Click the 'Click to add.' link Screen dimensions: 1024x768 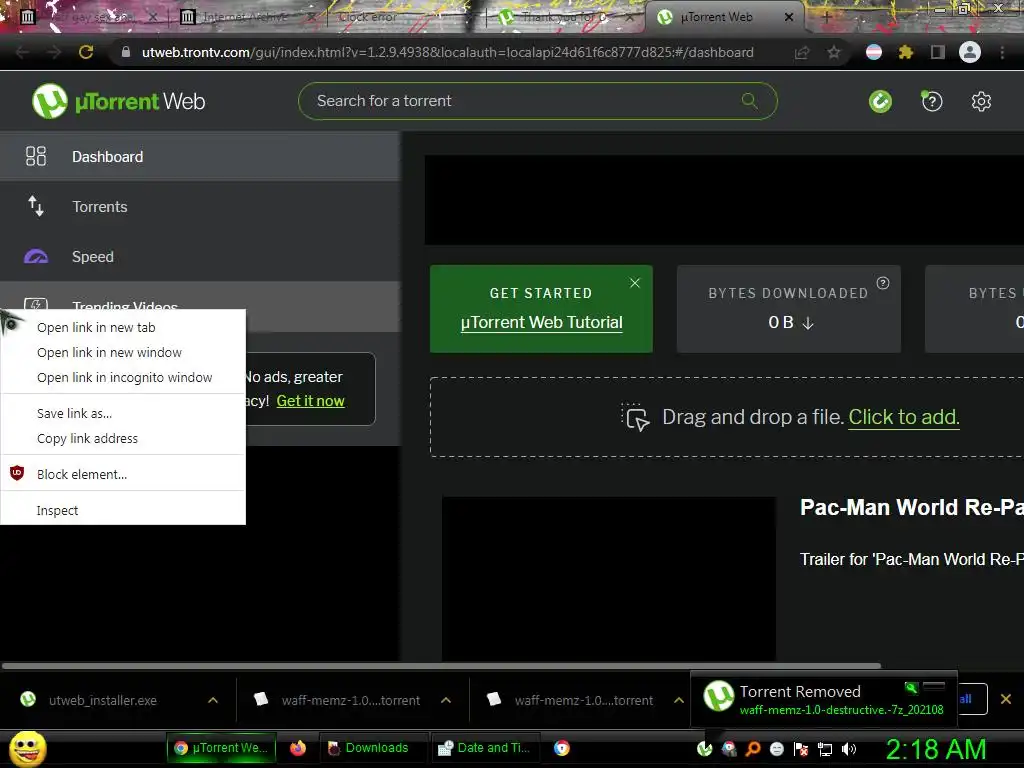point(904,417)
